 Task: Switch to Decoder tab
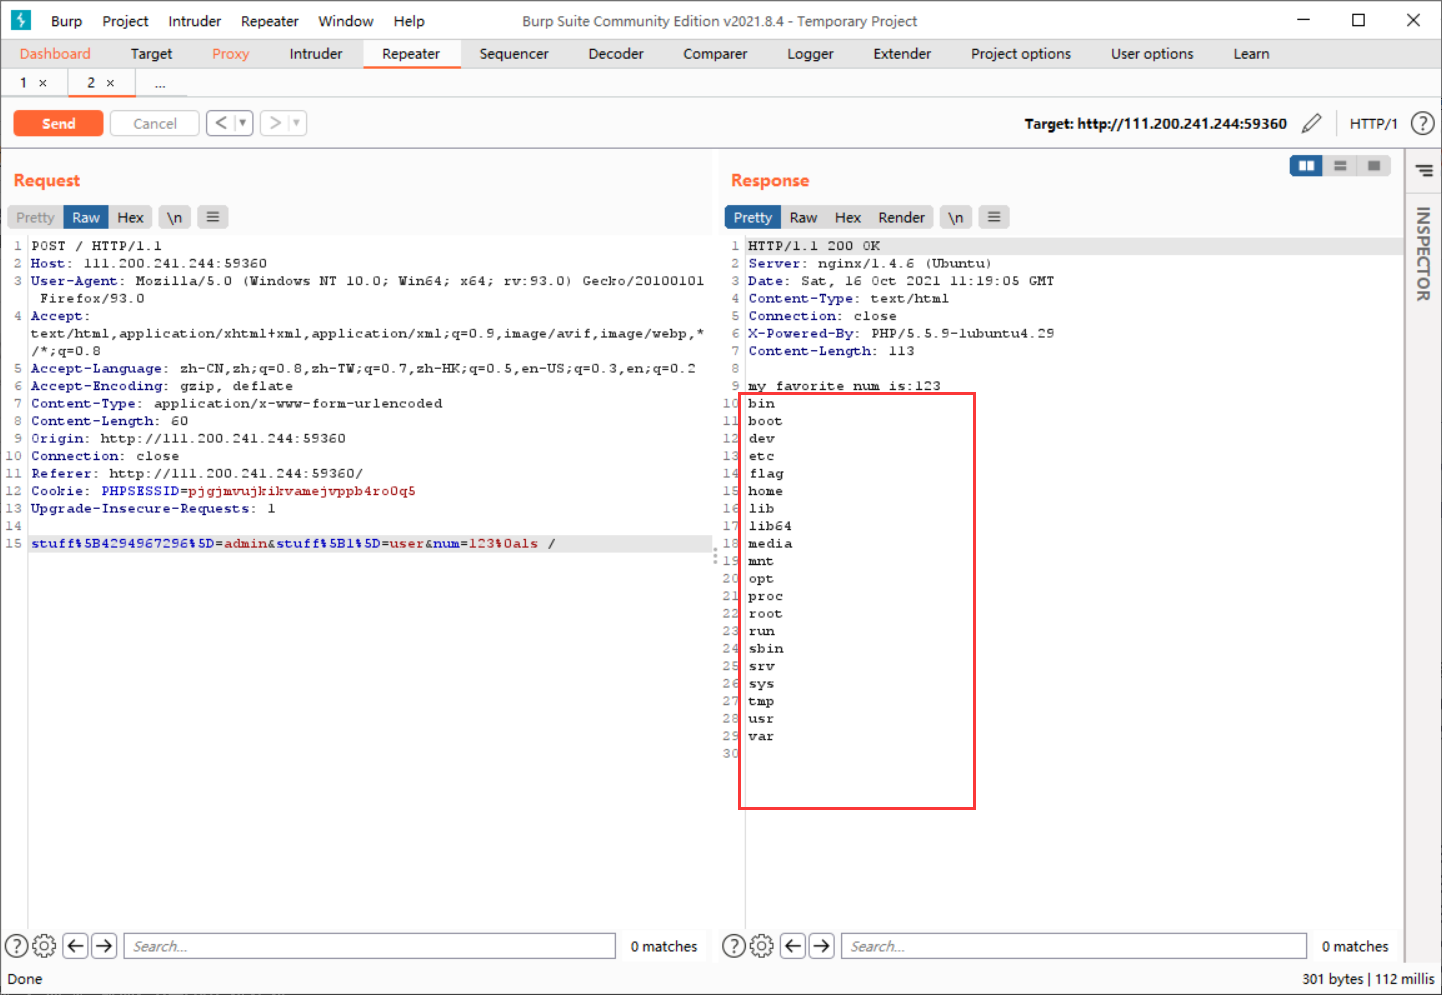click(616, 54)
